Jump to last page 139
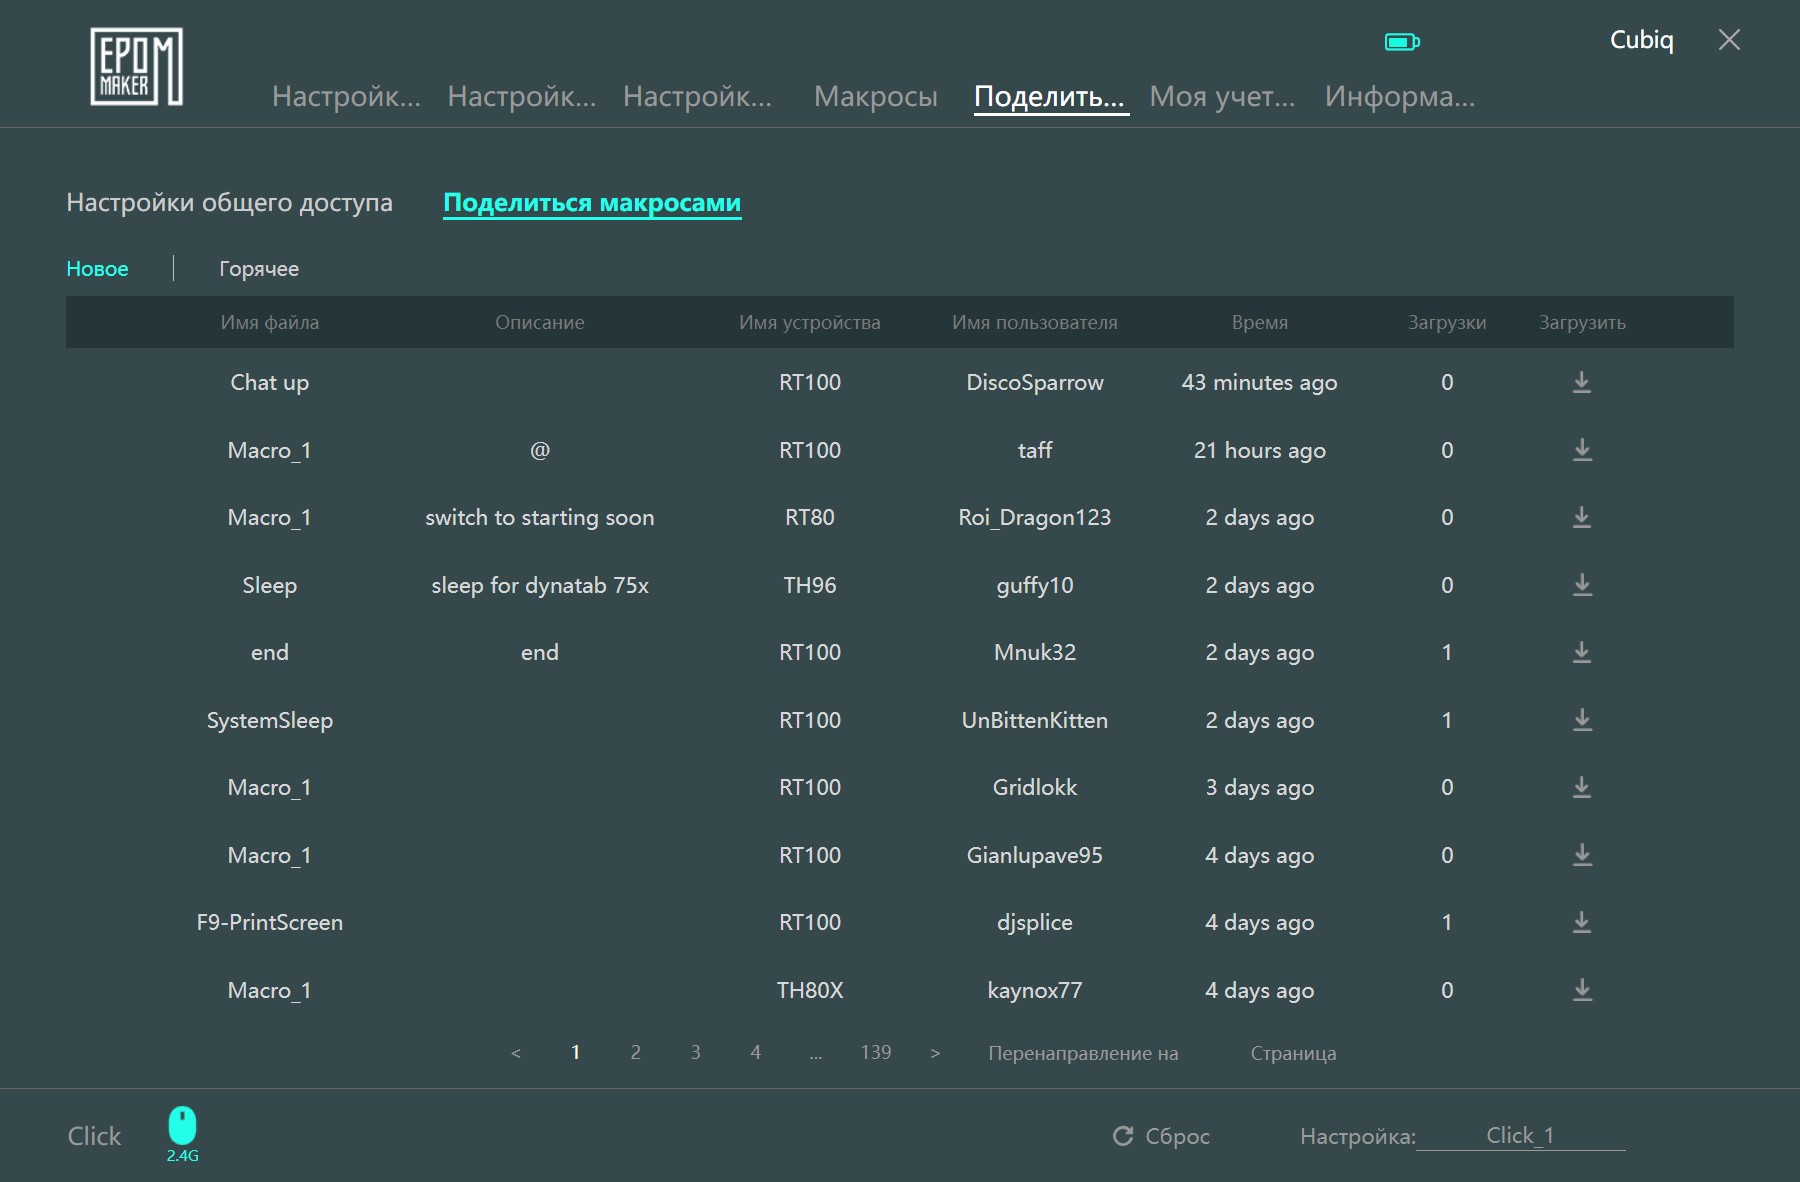This screenshot has width=1800, height=1182. click(x=875, y=1052)
